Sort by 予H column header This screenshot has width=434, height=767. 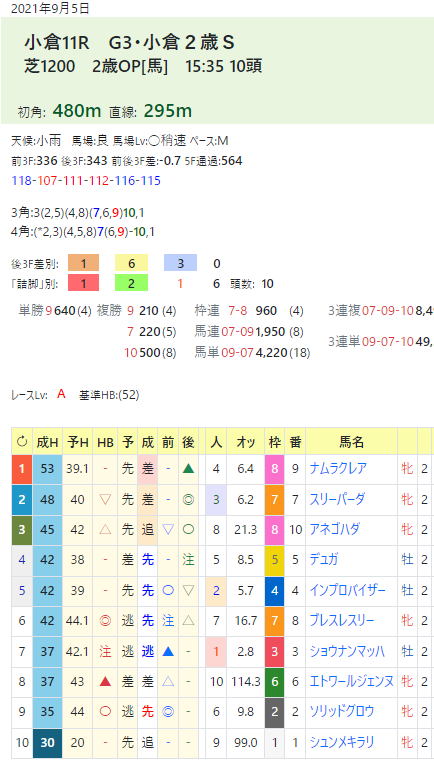click(78, 442)
